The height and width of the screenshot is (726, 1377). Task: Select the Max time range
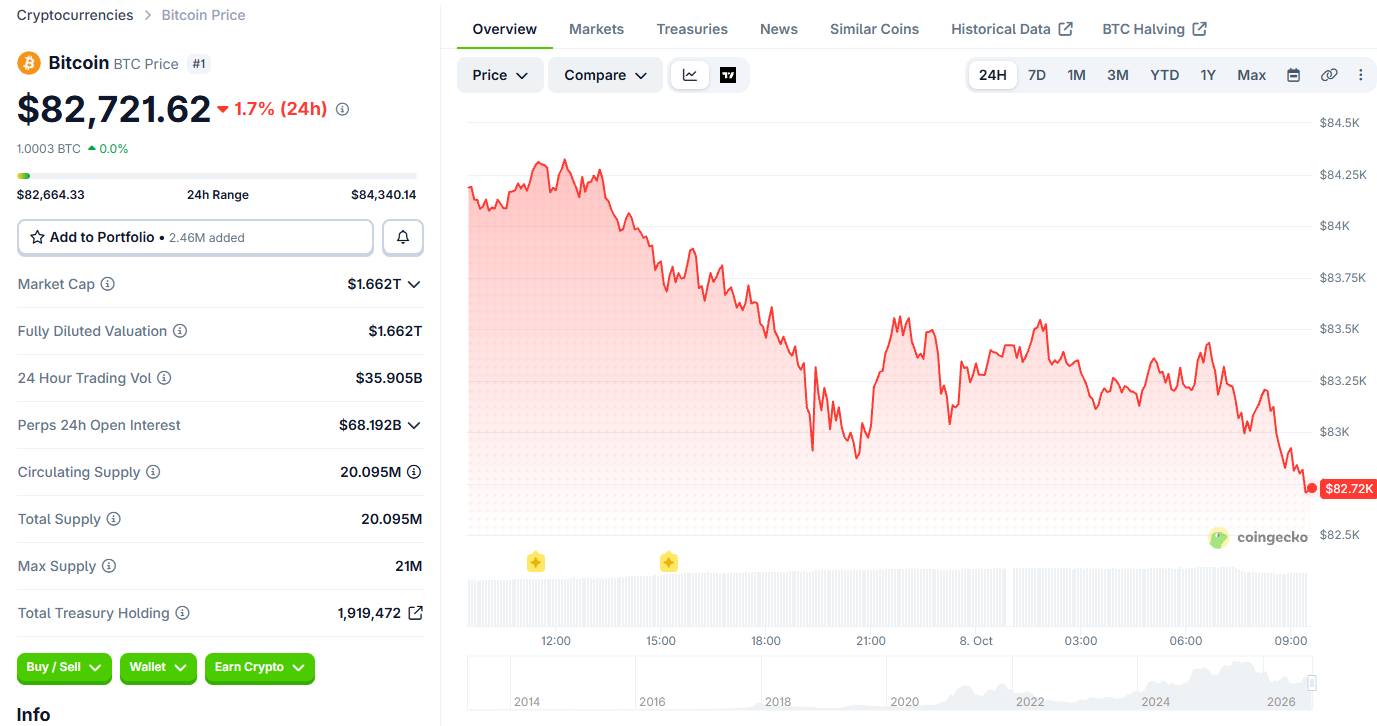point(1252,75)
